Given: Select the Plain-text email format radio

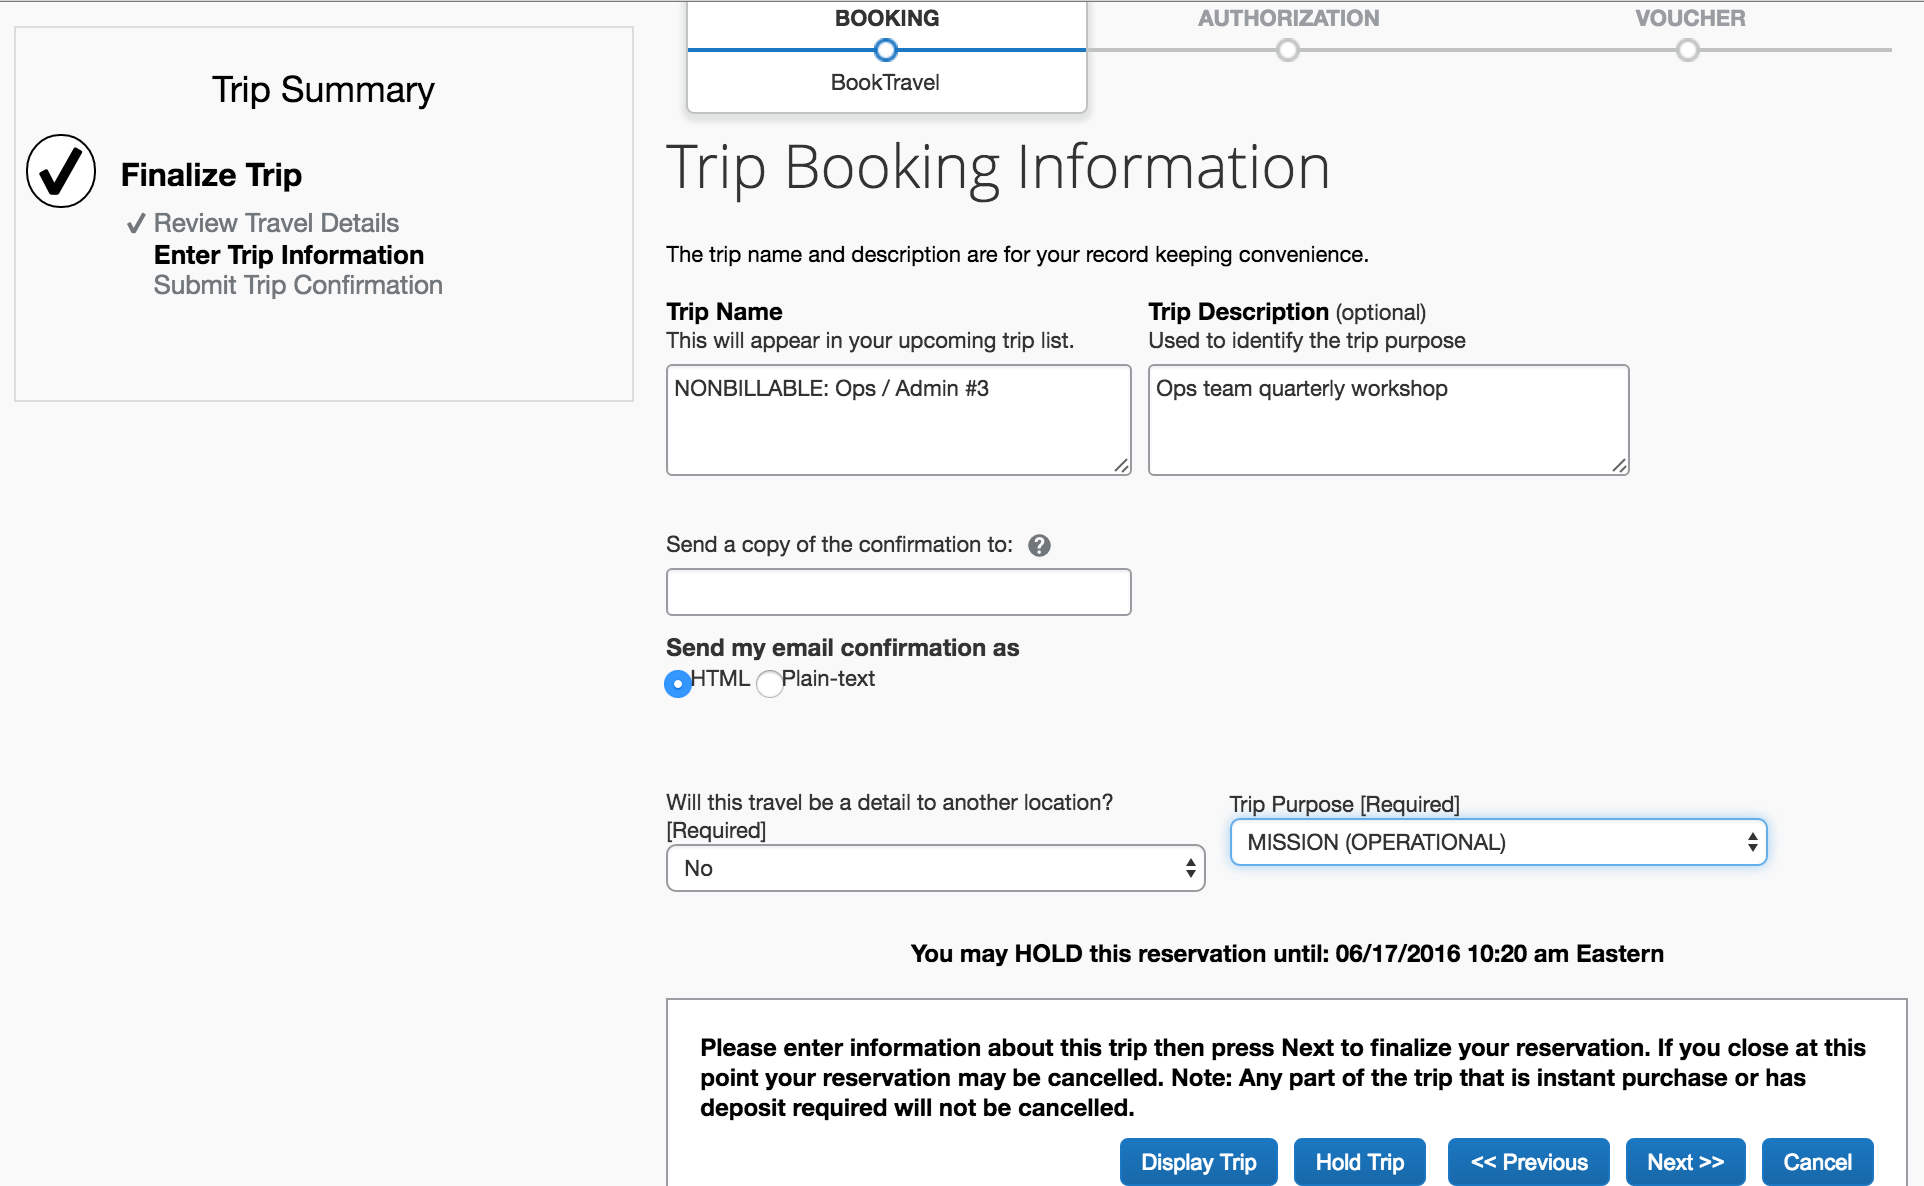Looking at the screenshot, I should pyautogui.click(x=769, y=683).
